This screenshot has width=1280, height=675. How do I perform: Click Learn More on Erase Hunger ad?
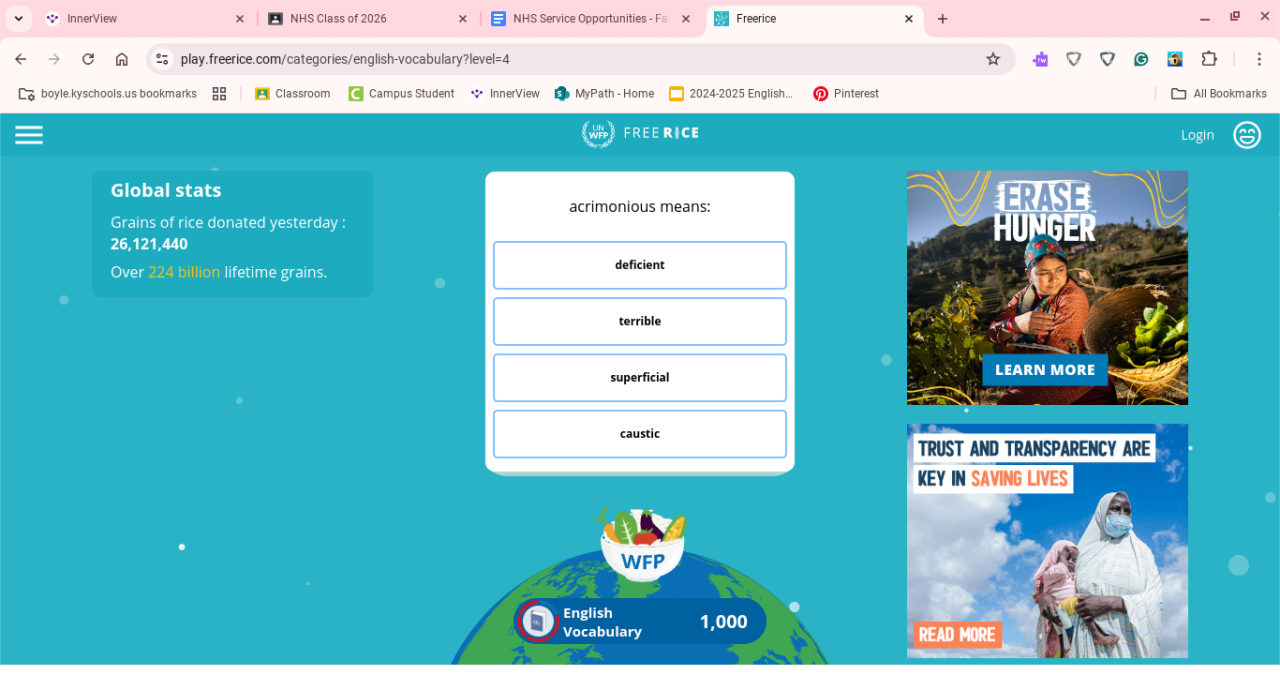click(1045, 369)
